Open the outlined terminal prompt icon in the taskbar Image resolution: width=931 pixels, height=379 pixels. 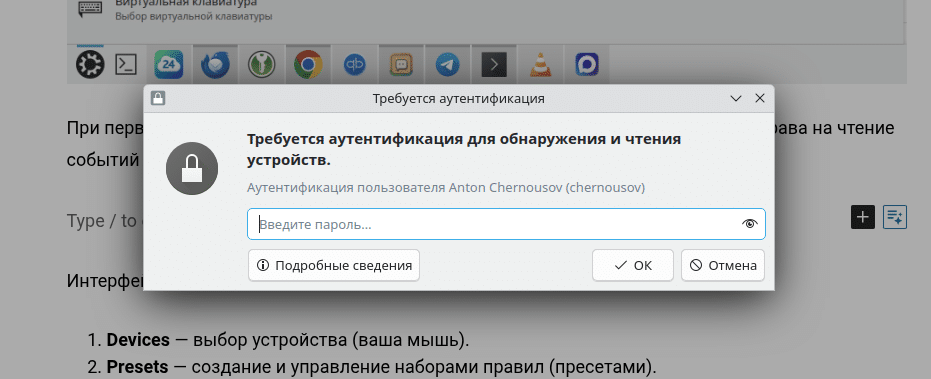coord(126,64)
